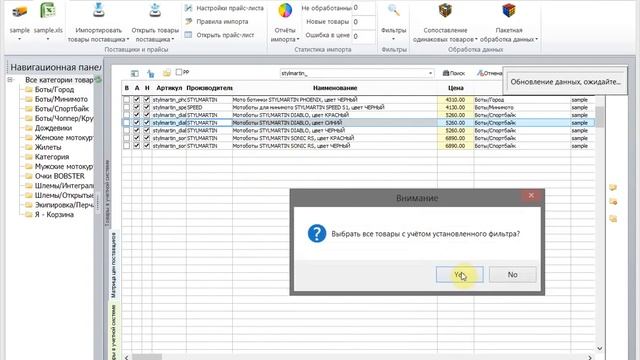Toggle the PP checkbox in the table toolbar

pos(179,72)
